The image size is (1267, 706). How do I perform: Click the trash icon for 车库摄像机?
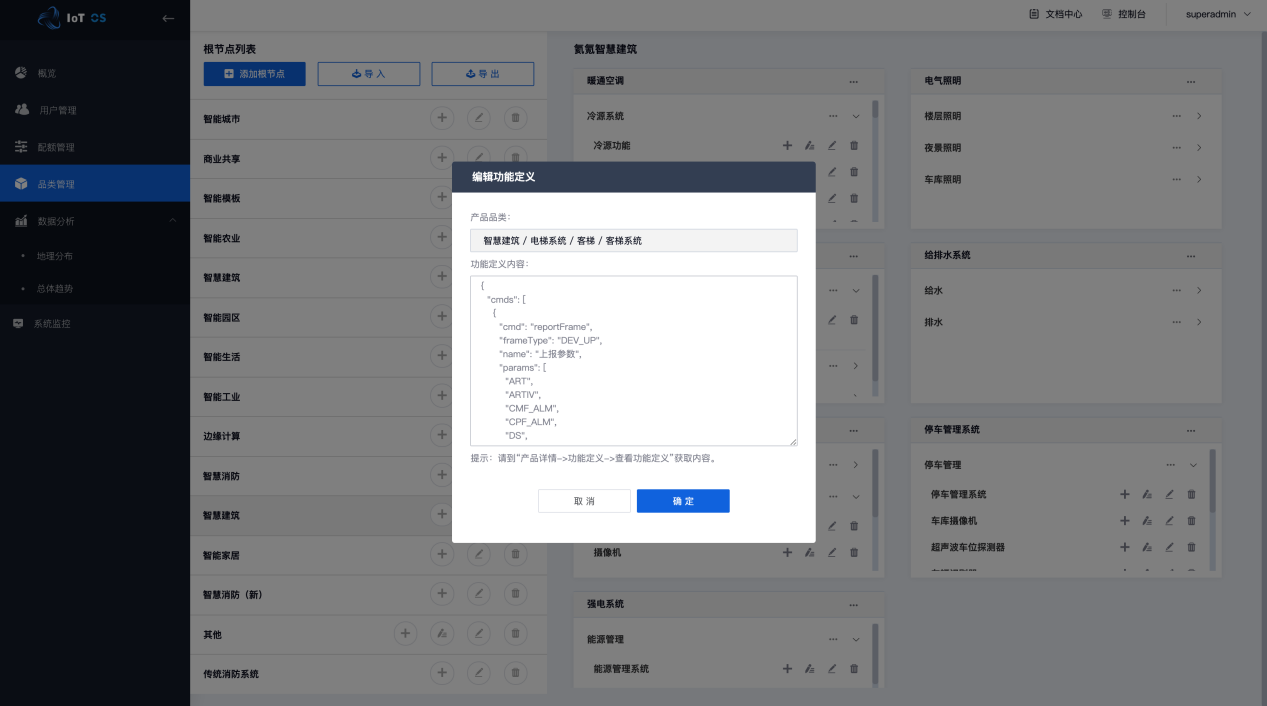(x=1191, y=521)
